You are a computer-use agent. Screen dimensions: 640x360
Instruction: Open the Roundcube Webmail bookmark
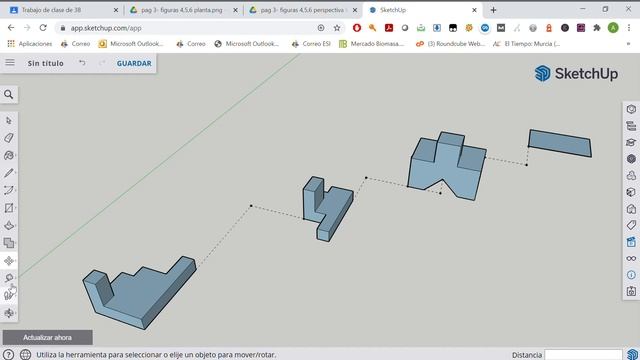click(x=450, y=44)
